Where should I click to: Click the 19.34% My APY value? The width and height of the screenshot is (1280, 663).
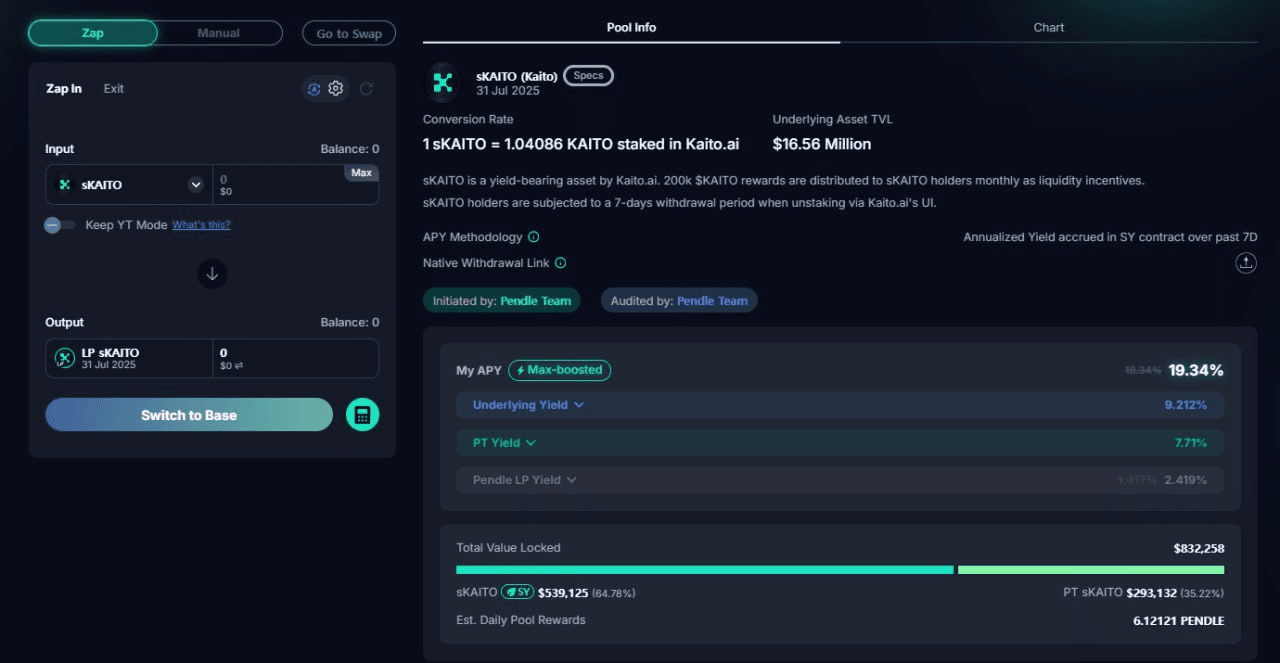coord(1196,370)
